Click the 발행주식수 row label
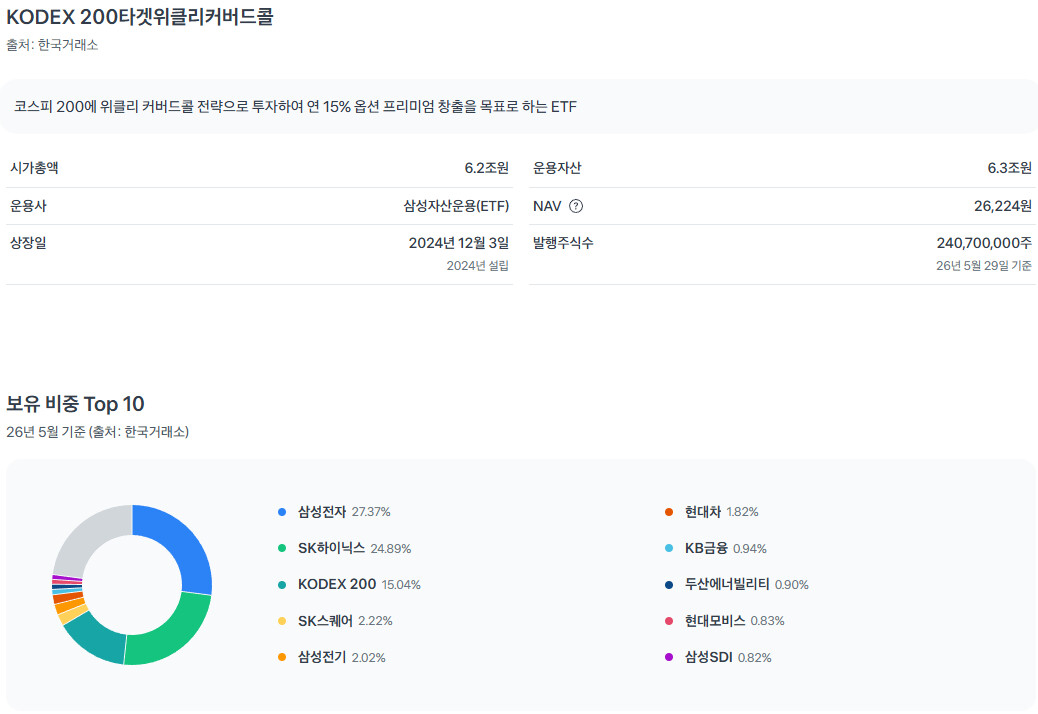The height and width of the screenshot is (714, 1038). [563, 243]
